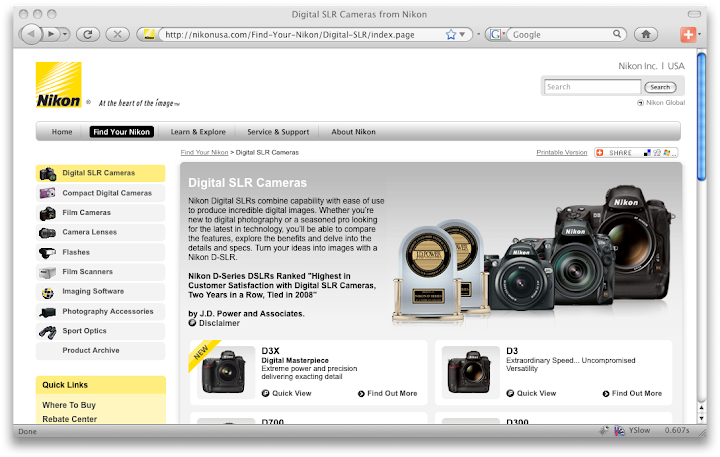The image size is (720, 457).
Task: Click the Imaging Software category text
Action: pyautogui.click(x=93, y=291)
